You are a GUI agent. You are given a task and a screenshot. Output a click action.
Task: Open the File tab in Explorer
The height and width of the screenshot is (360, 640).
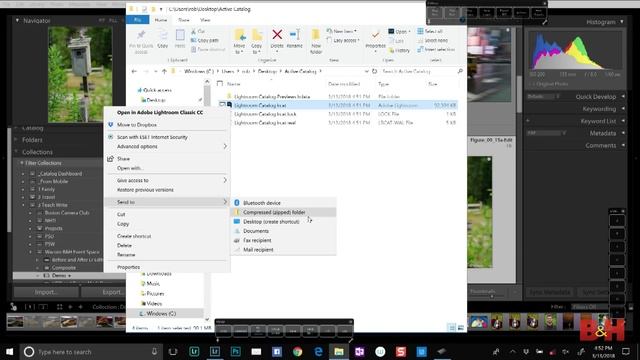point(138,20)
